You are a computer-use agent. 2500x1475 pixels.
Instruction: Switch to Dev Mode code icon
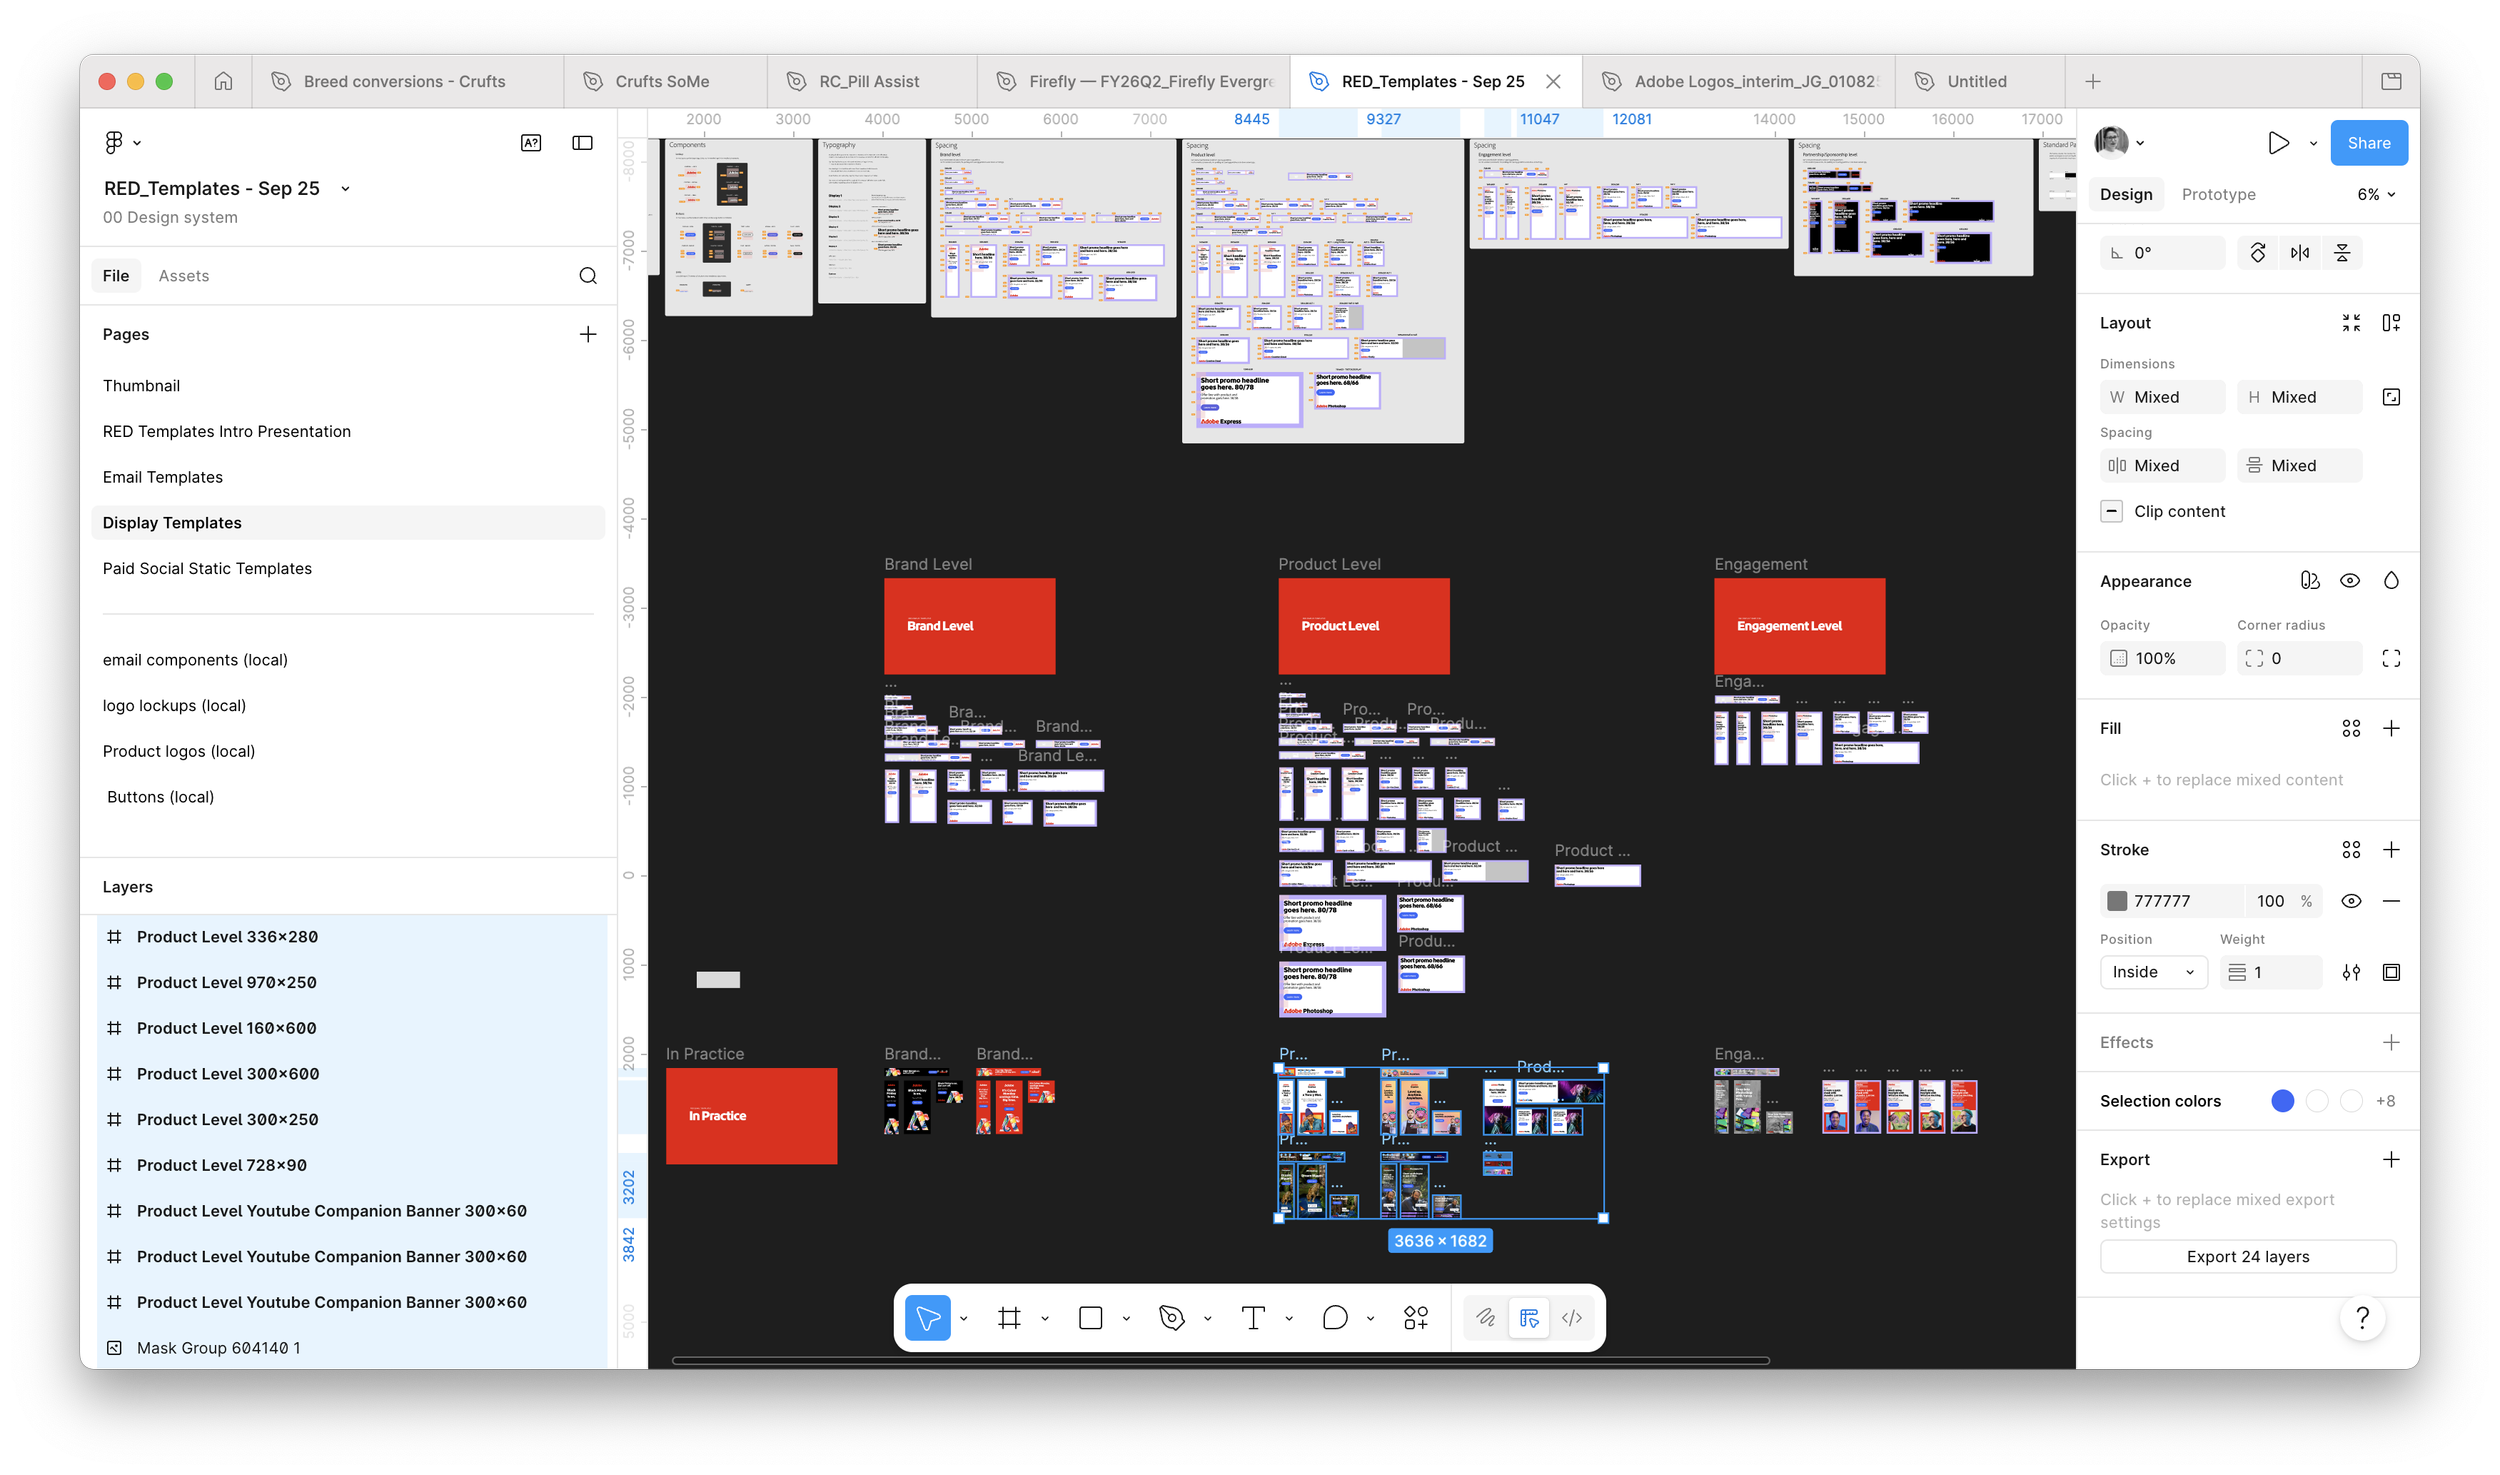1571,1318
